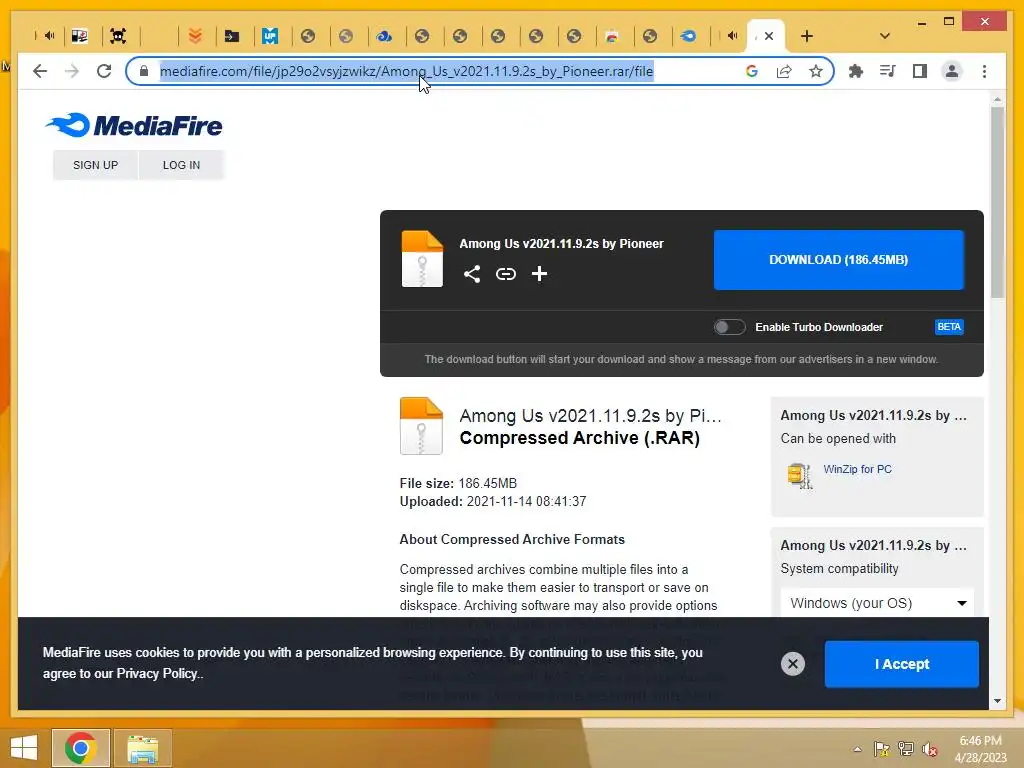
Task: Click the page vertical scrollbar thumb
Action: (997, 202)
